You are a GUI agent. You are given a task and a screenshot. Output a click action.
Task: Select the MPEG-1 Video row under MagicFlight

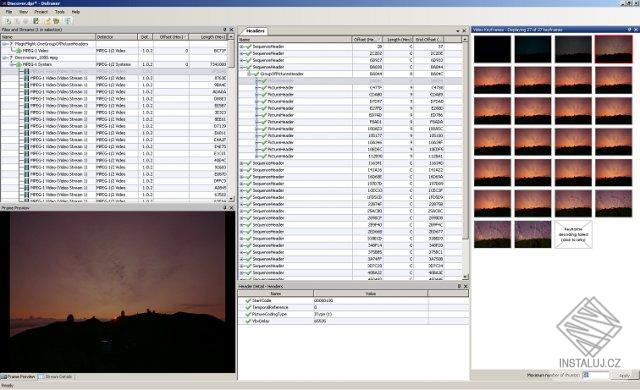point(114,51)
